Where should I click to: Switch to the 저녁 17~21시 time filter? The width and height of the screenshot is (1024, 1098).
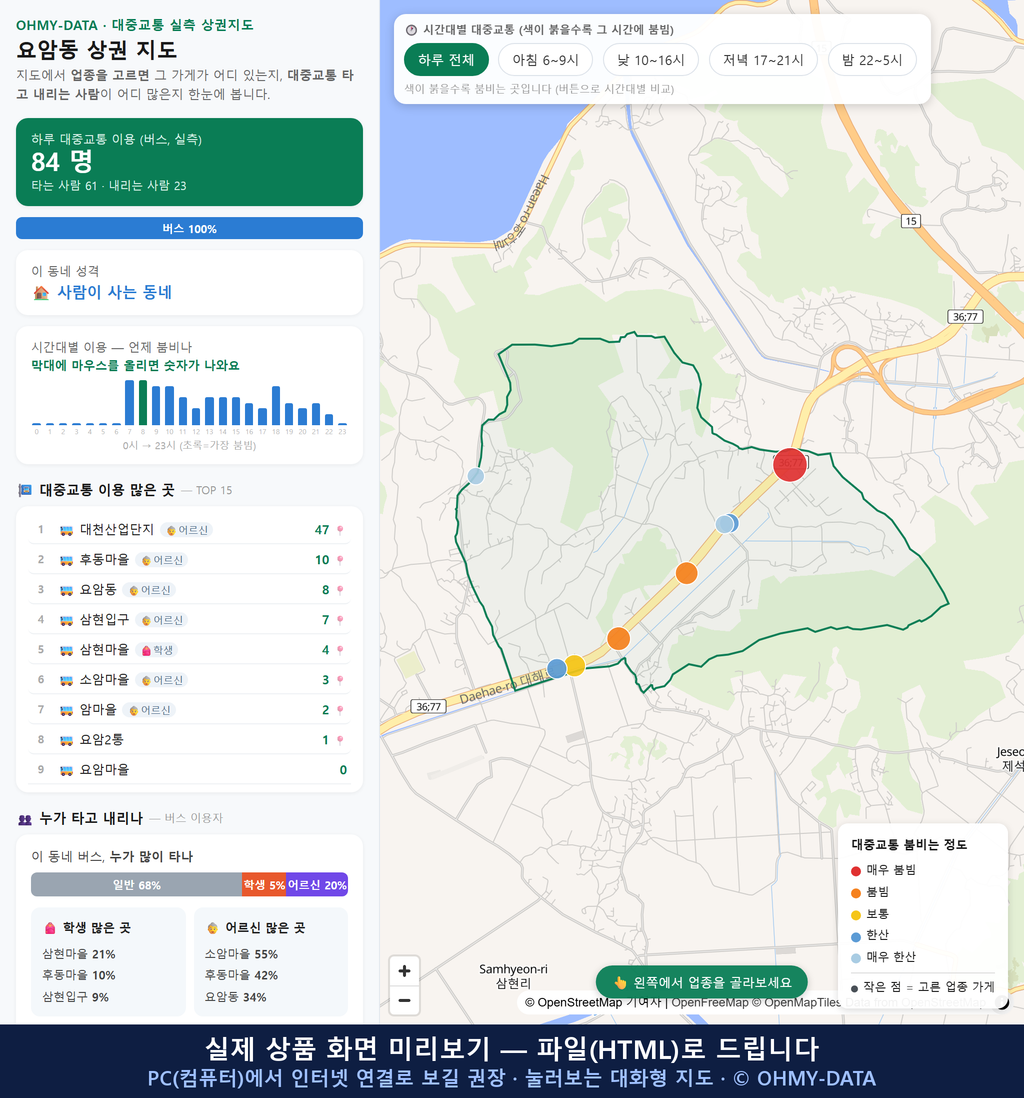(763, 60)
